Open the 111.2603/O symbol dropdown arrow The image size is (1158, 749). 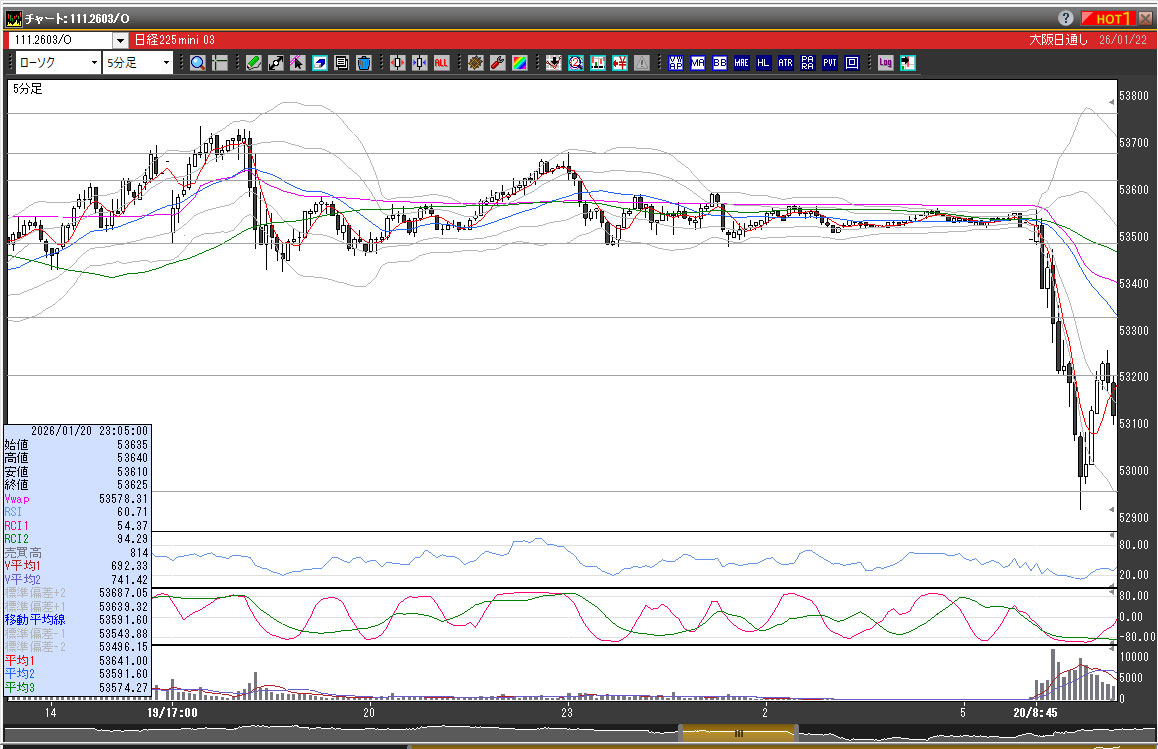click(x=120, y=40)
